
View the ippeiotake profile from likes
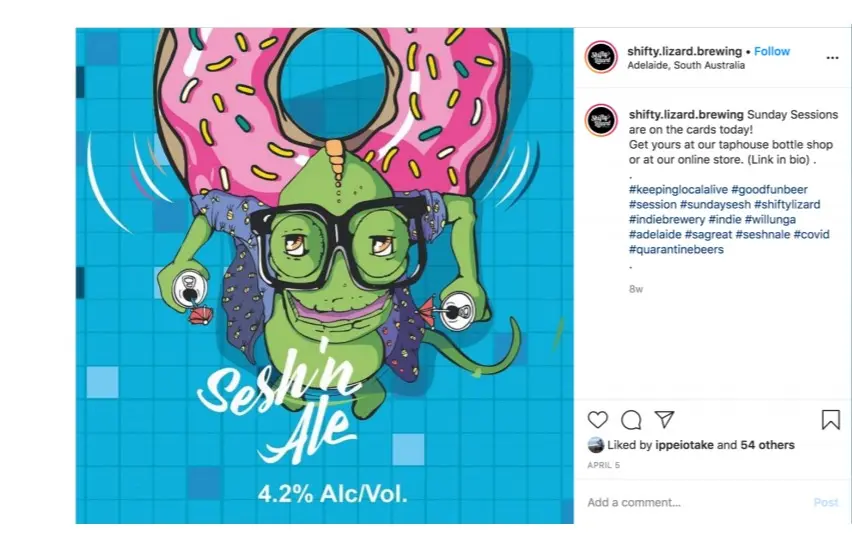(x=684, y=445)
